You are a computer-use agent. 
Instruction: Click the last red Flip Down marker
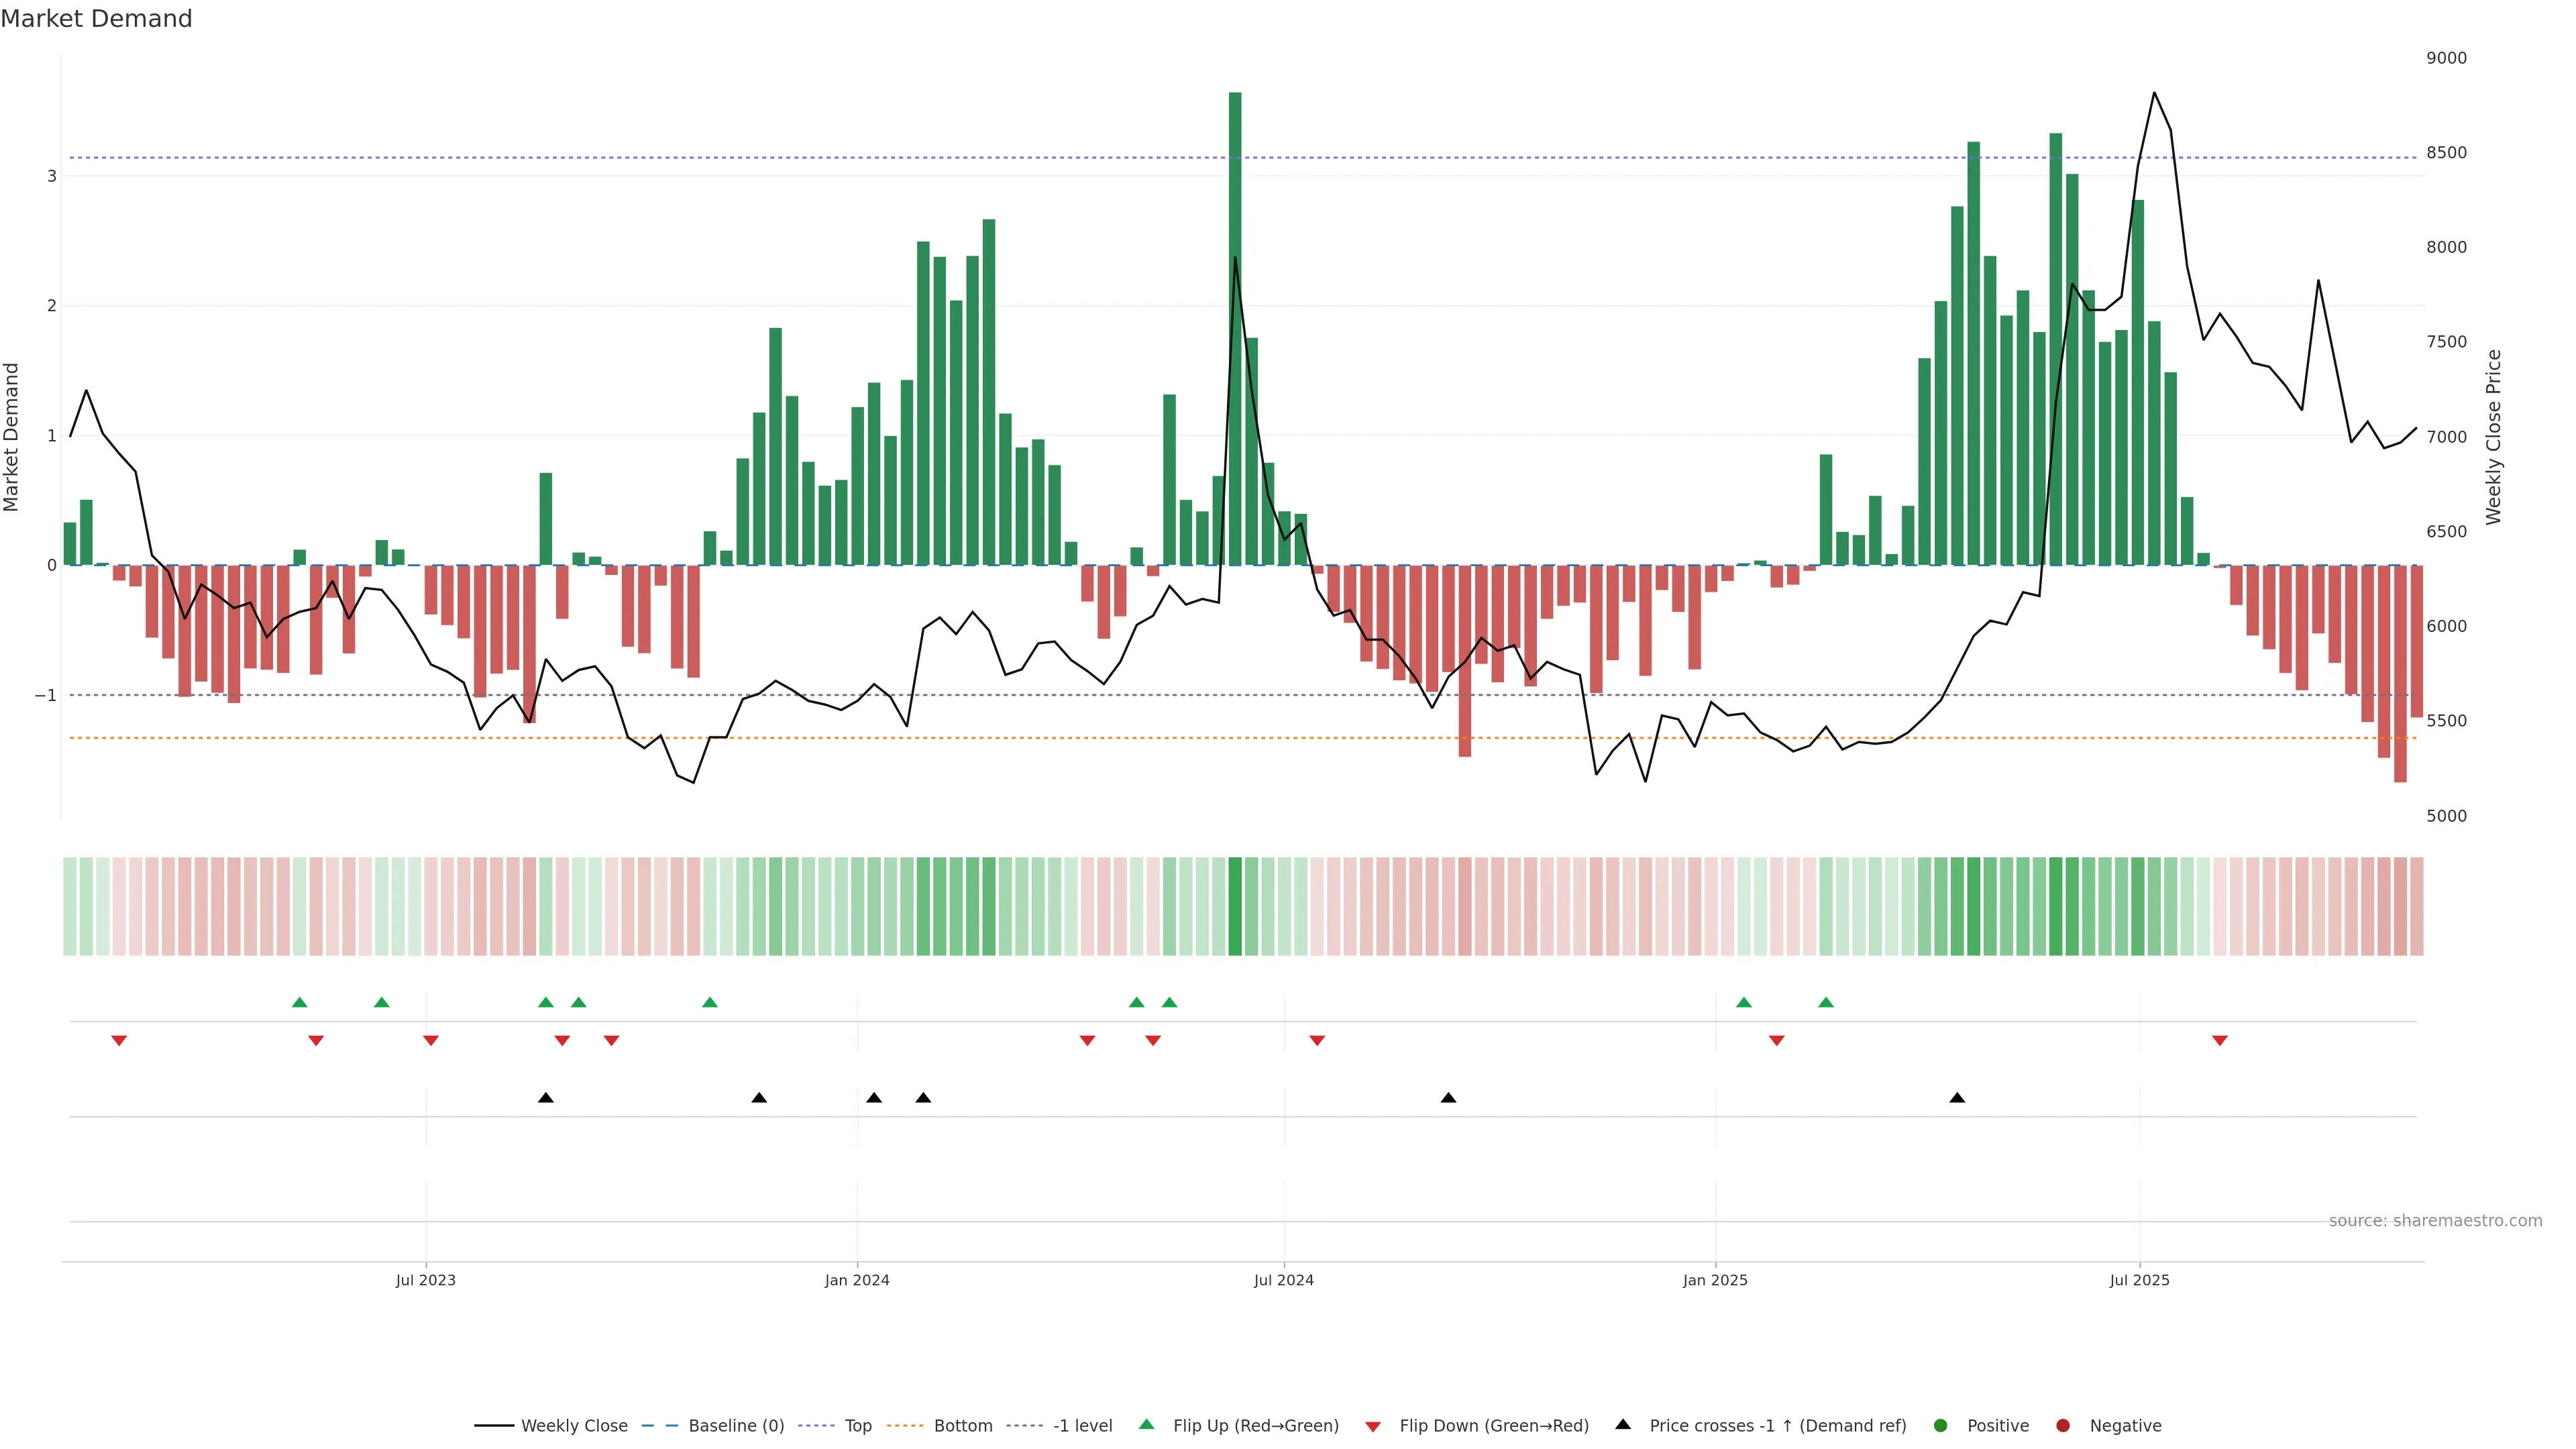[x=2219, y=1041]
